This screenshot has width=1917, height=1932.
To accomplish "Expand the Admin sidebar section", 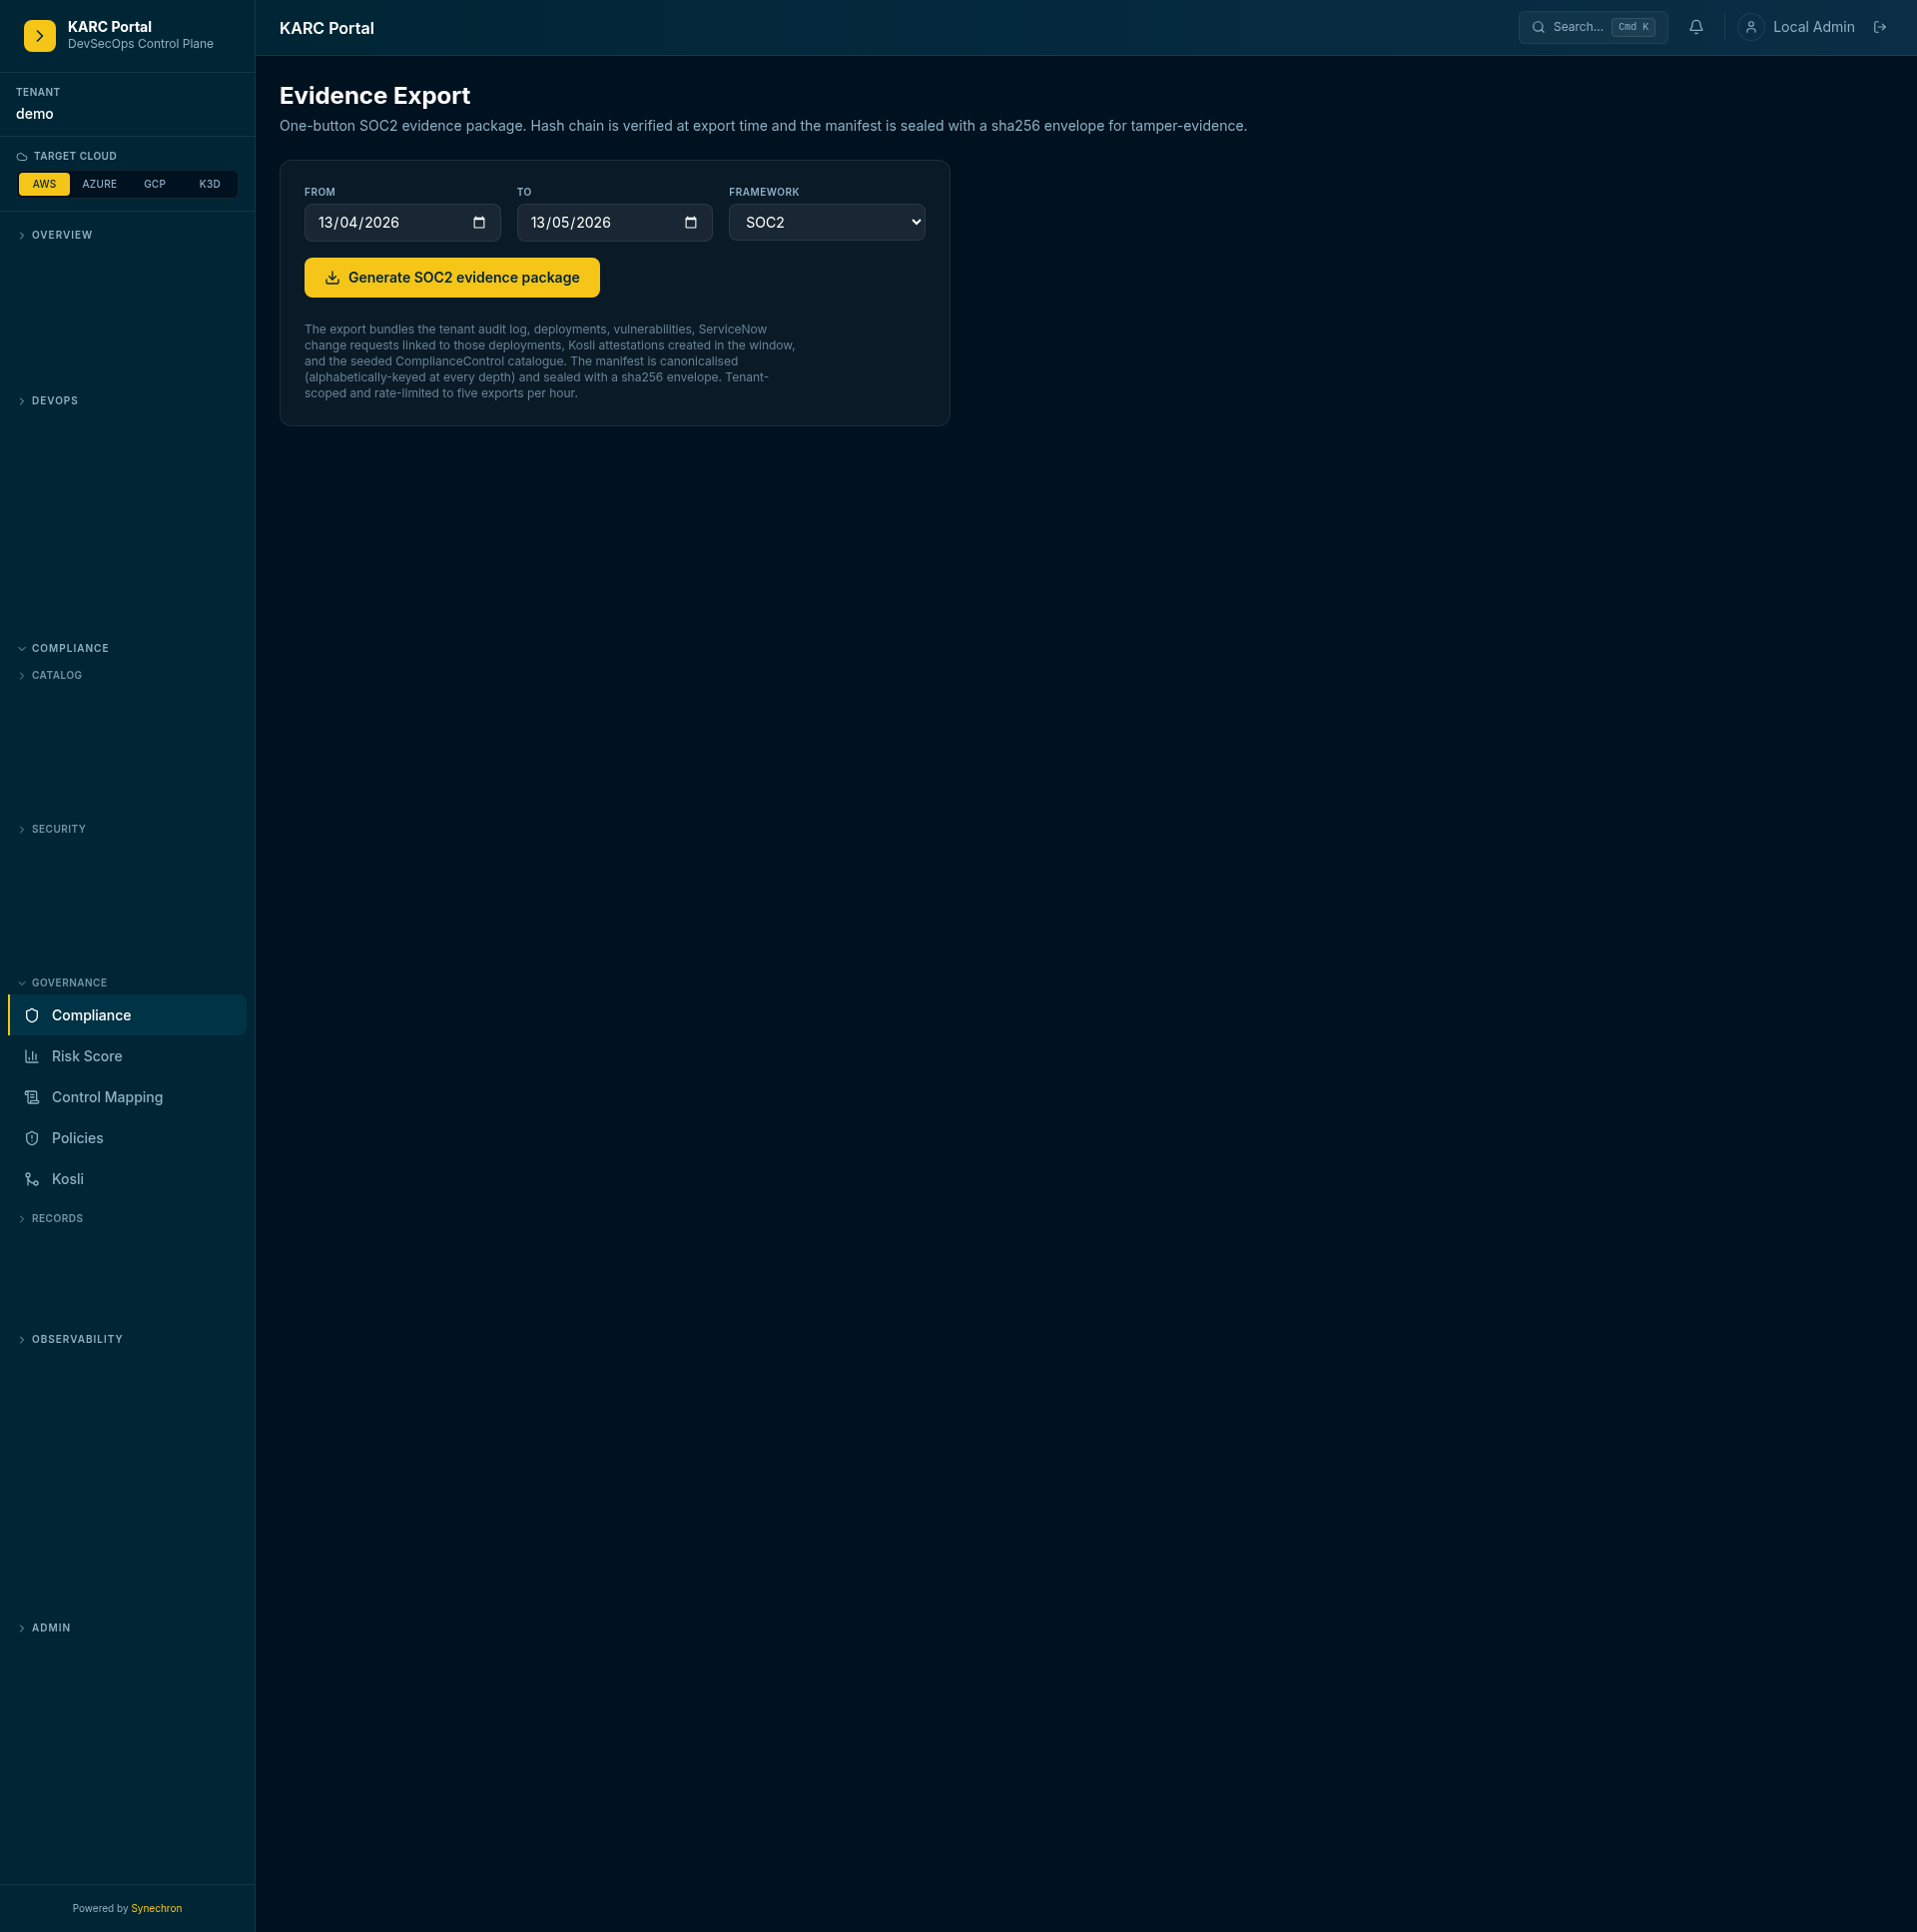I will [51, 1627].
